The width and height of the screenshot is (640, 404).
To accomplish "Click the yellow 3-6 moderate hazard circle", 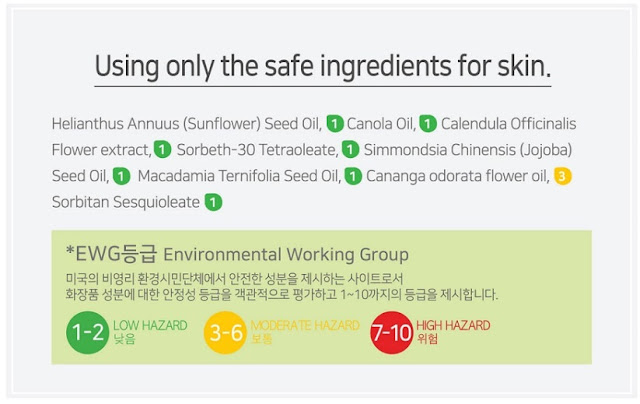I will [x=225, y=333].
